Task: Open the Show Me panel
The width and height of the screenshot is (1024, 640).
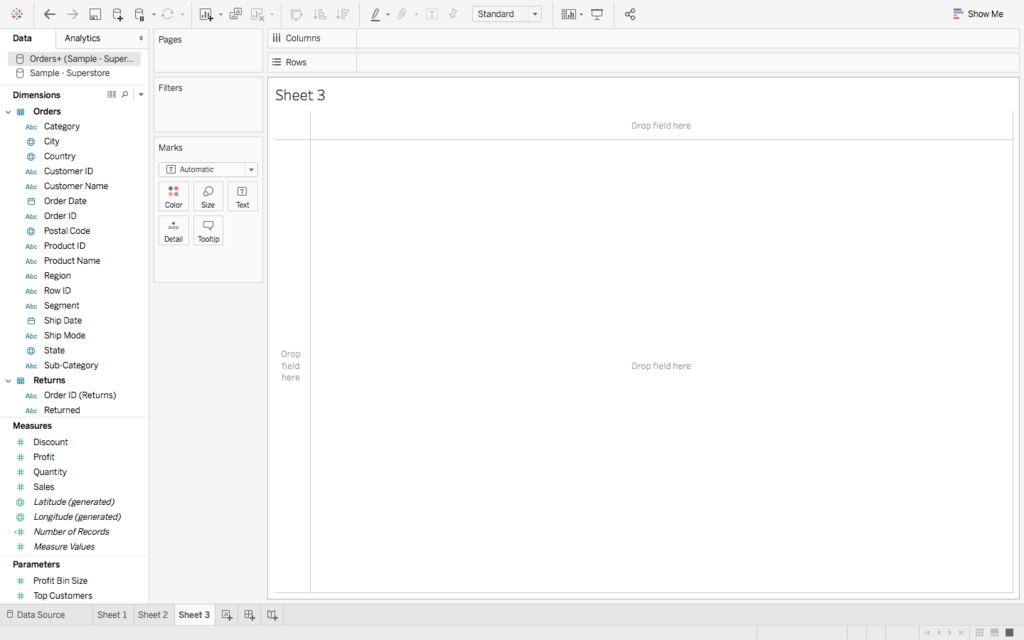Action: click(978, 14)
